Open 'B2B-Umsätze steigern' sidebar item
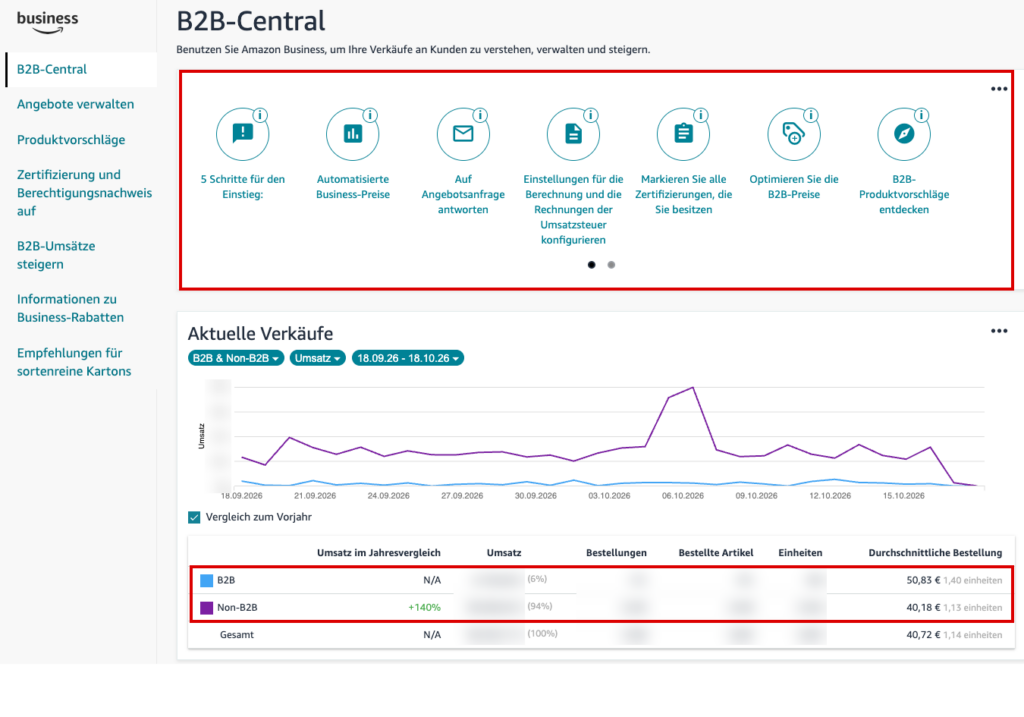 56,255
